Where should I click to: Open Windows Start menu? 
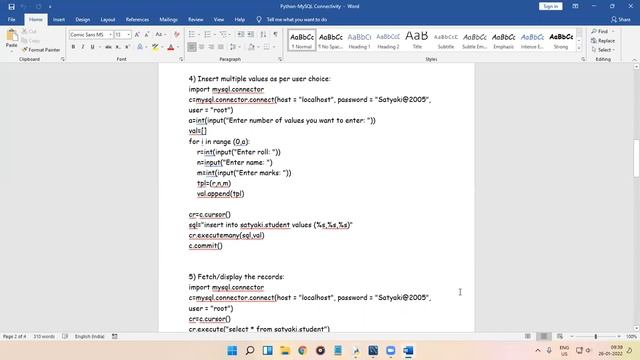(x=232, y=351)
